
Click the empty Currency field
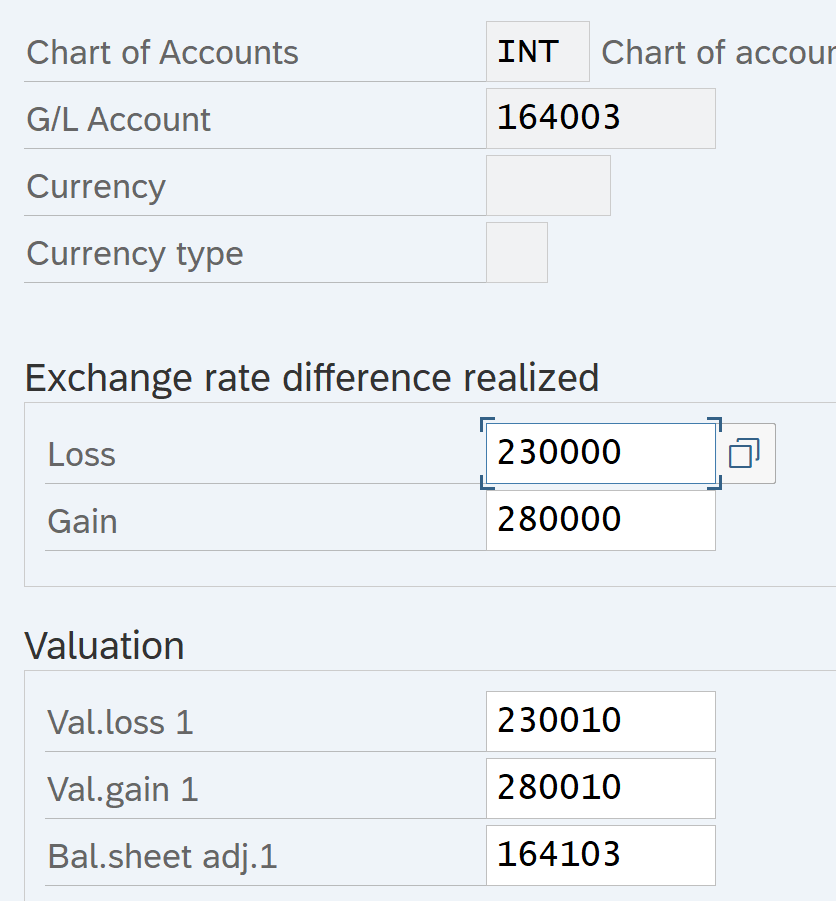pyautogui.click(x=547, y=186)
